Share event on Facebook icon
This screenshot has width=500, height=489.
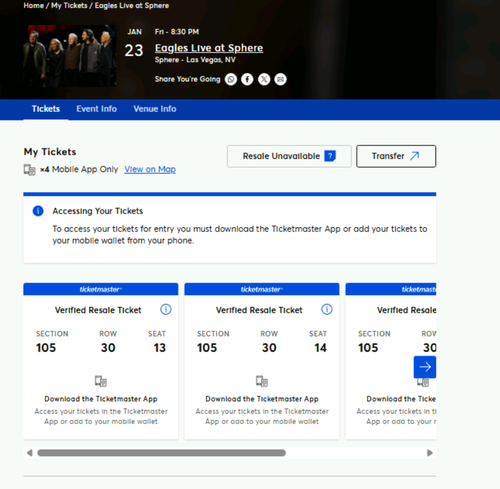coord(247,79)
